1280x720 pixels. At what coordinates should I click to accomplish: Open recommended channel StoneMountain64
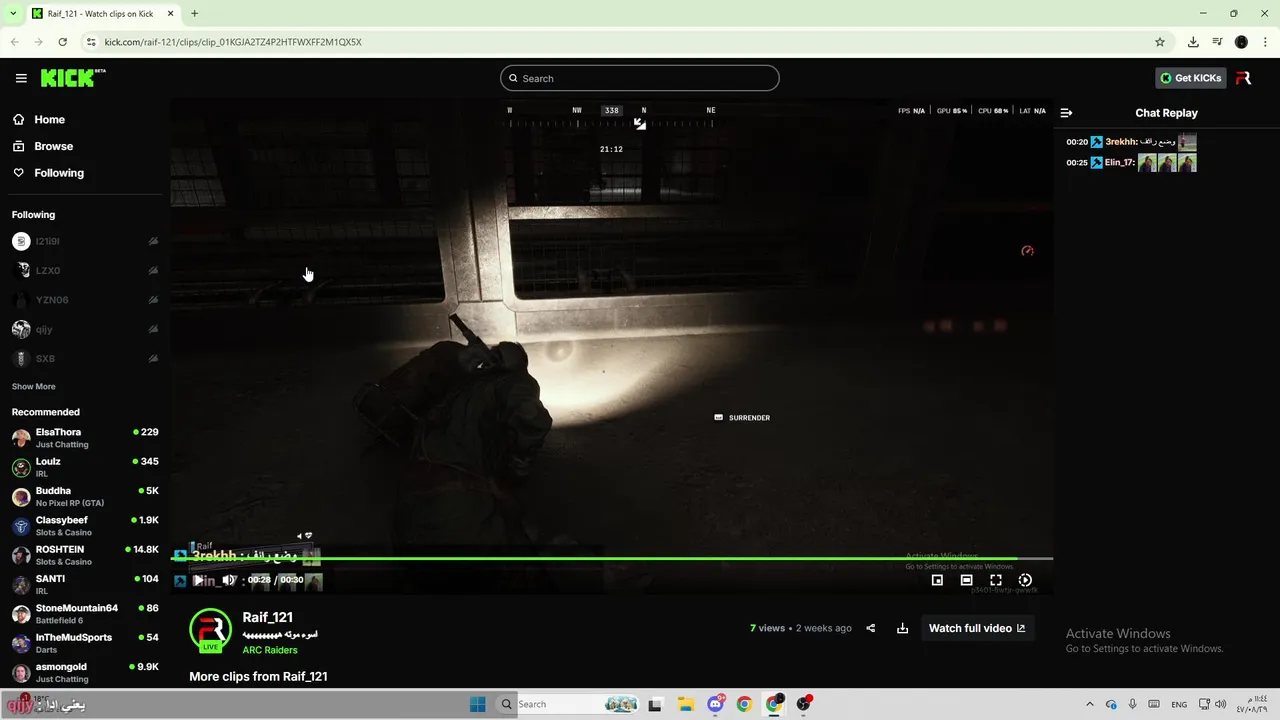click(85, 614)
